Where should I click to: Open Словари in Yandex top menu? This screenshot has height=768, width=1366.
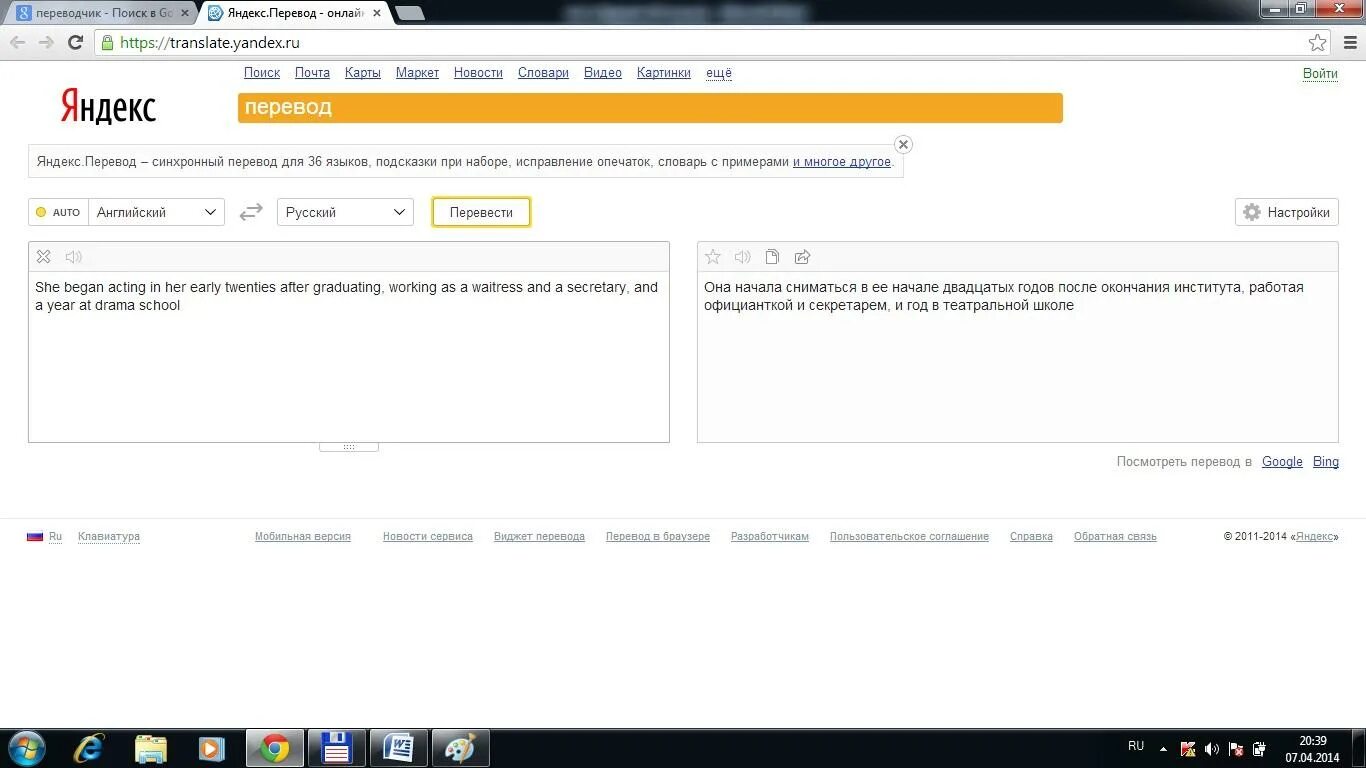point(543,73)
